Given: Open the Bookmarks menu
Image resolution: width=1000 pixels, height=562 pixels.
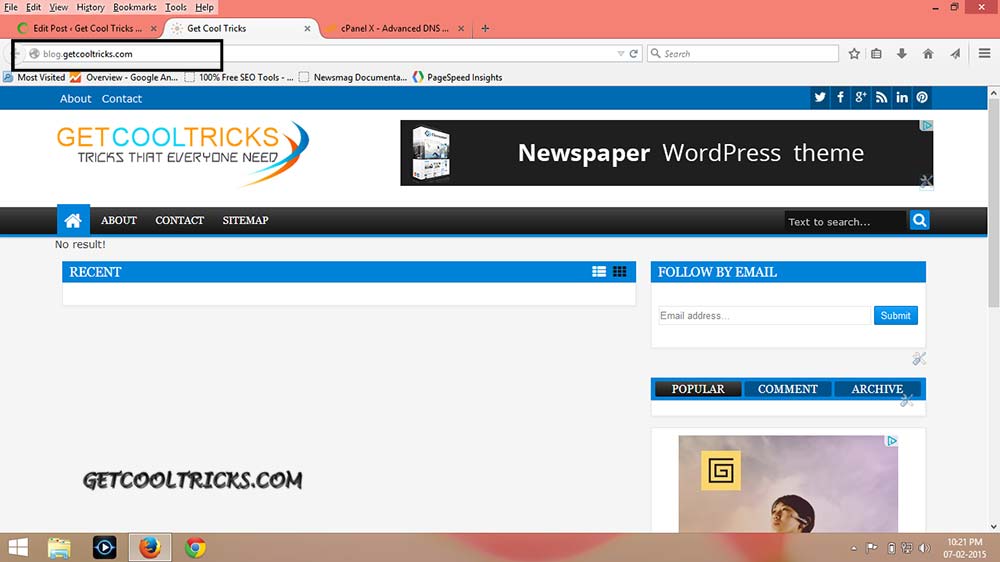Looking at the screenshot, I should click(135, 7).
